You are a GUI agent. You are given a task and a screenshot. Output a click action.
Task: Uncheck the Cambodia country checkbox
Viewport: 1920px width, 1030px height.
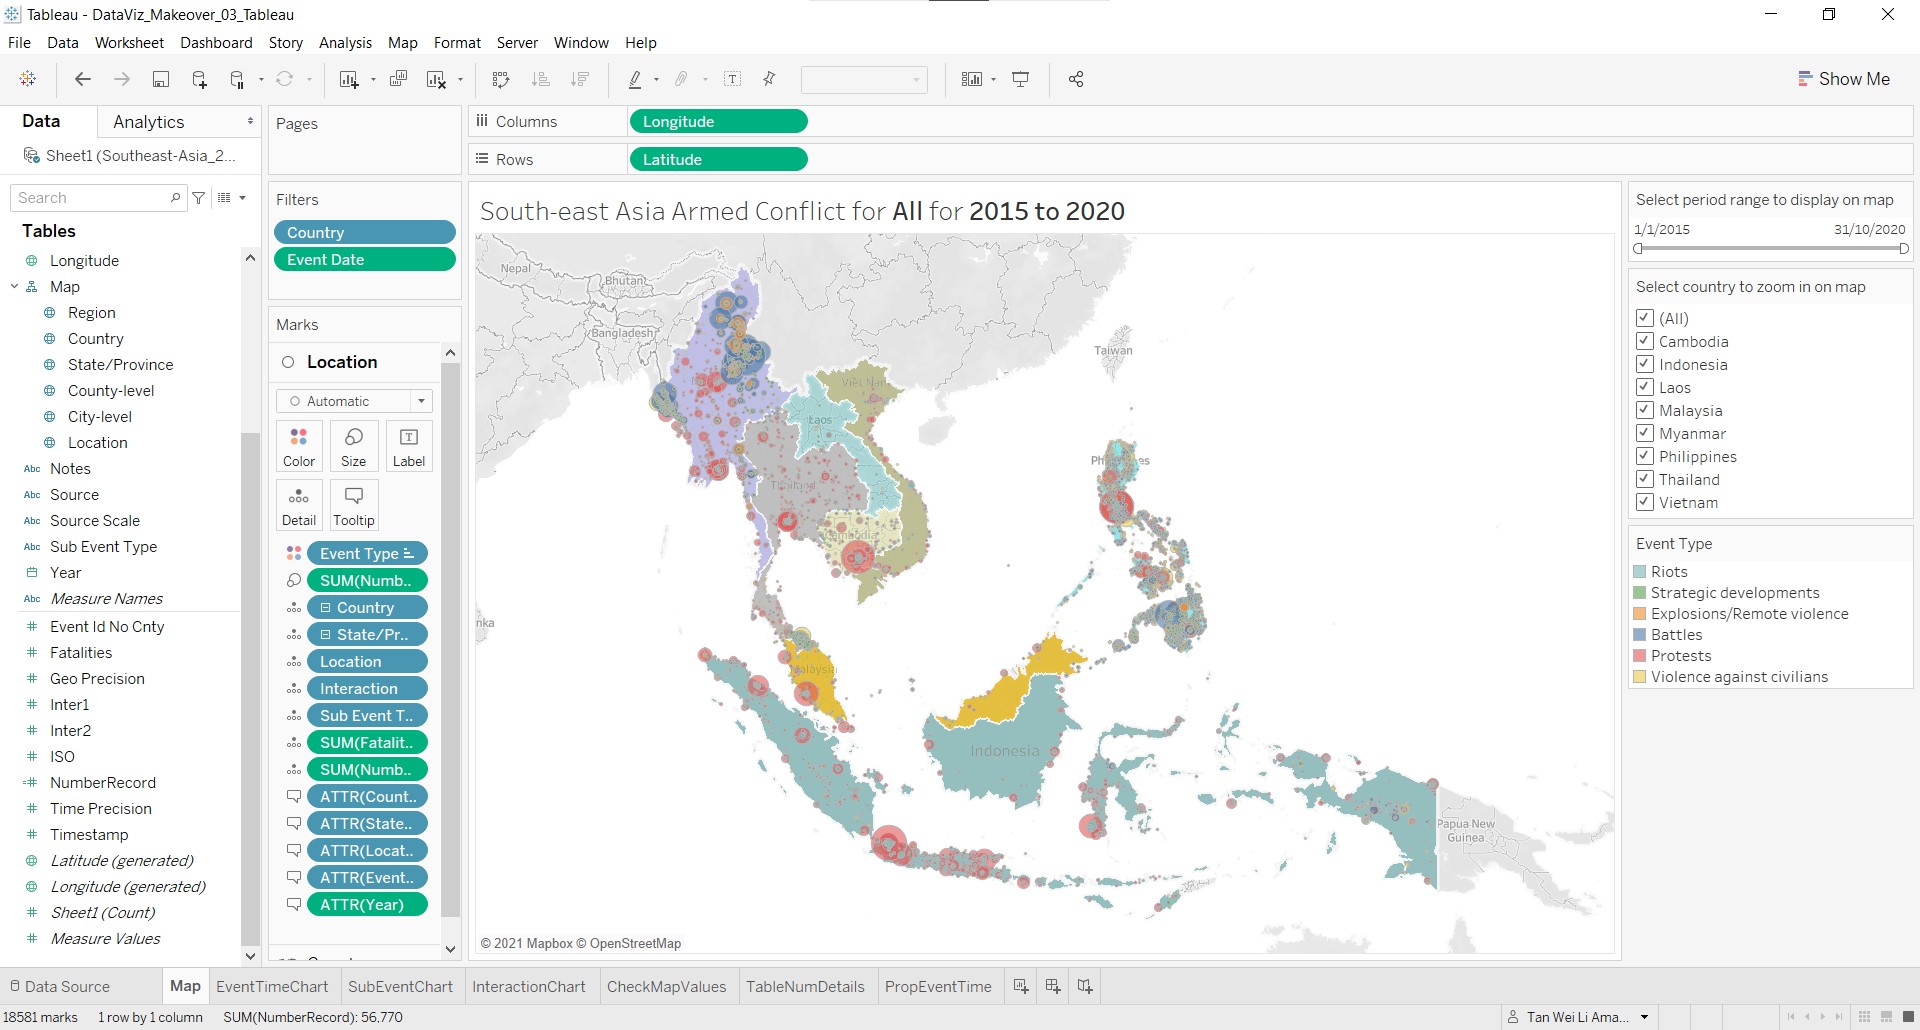pyautogui.click(x=1644, y=341)
